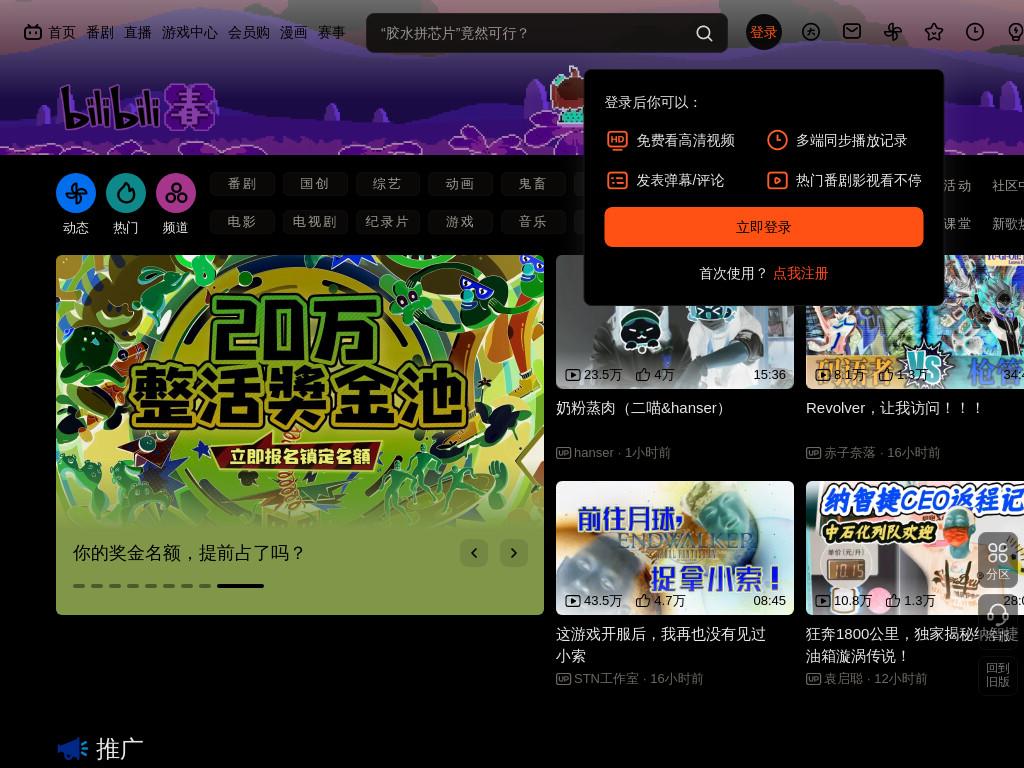The height and width of the screenshot is (768, 1024).
Task: Click 回到旧版 button
Action: (997, 675)
